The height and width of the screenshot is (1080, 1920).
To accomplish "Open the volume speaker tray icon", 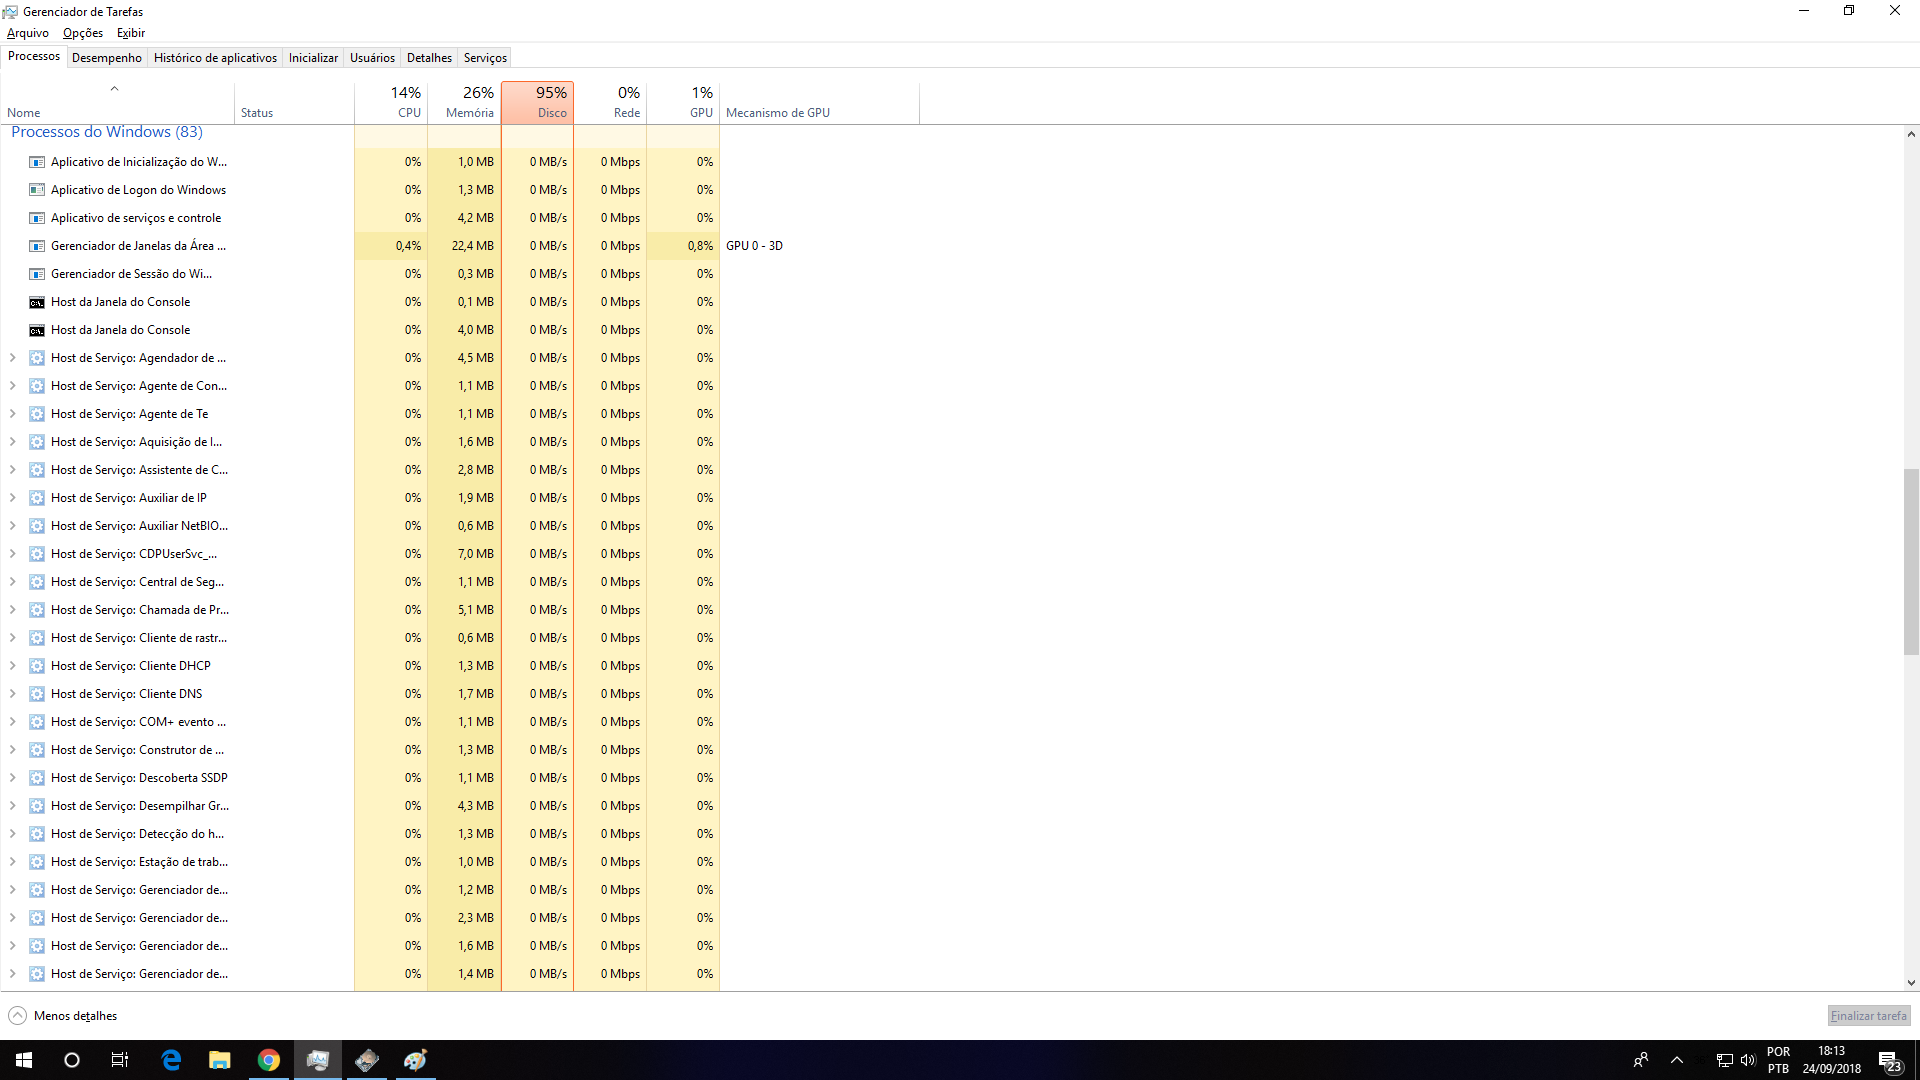I will (x=1748, y=1060).
